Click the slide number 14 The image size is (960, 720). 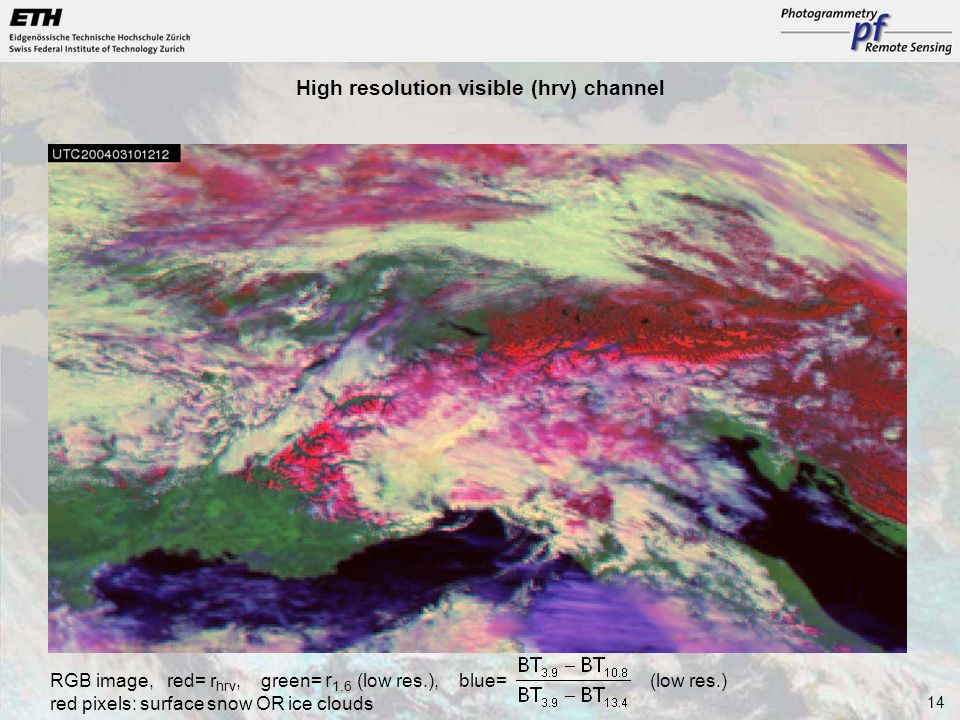(x=936, y=702)
